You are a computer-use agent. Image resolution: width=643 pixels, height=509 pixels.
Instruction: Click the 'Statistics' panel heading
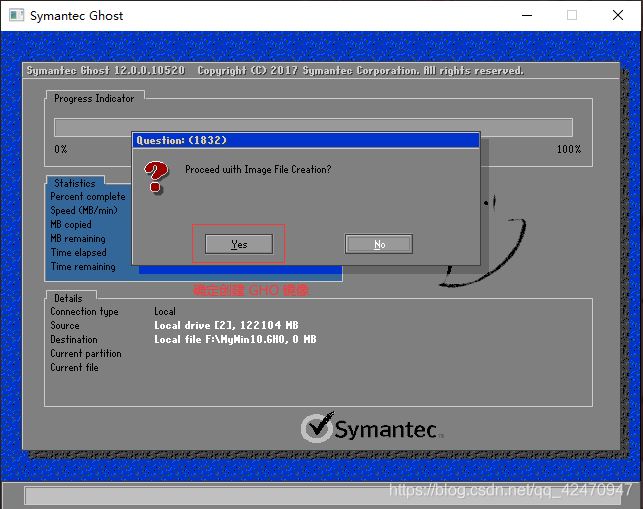pos(75,183)
